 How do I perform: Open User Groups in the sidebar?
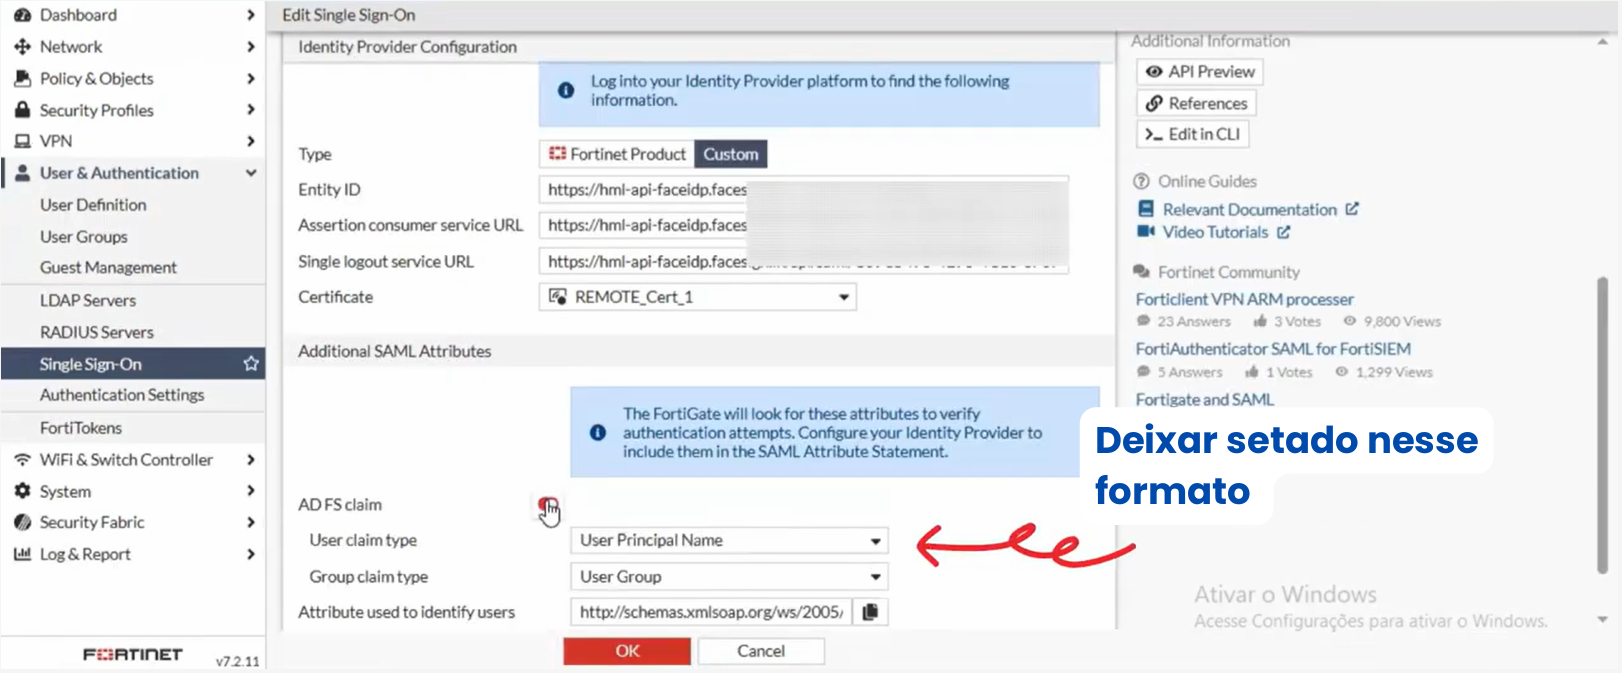[84, 237]
